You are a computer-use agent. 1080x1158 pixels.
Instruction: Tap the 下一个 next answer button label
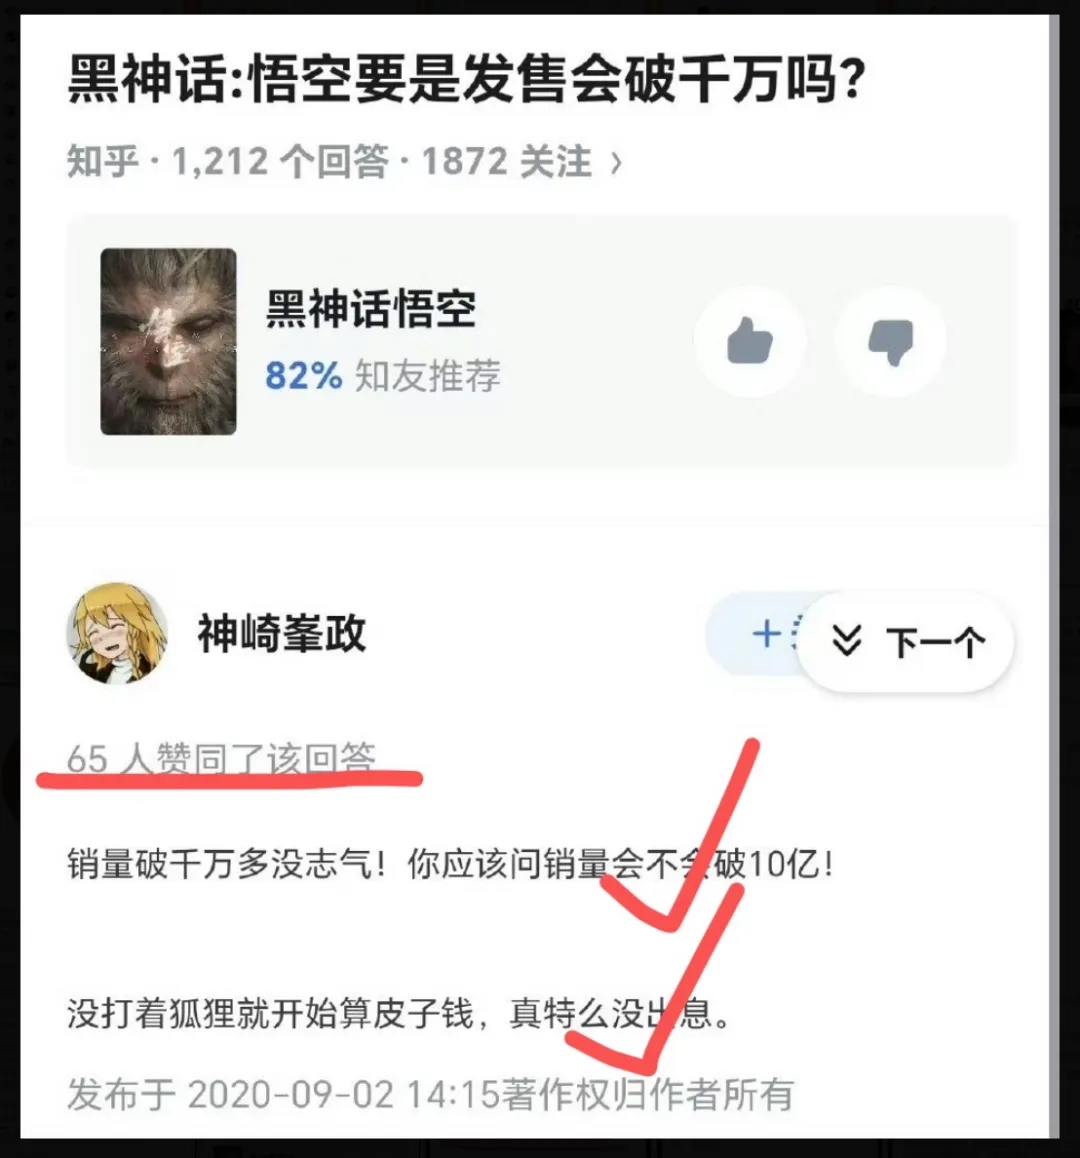point(935,643)
